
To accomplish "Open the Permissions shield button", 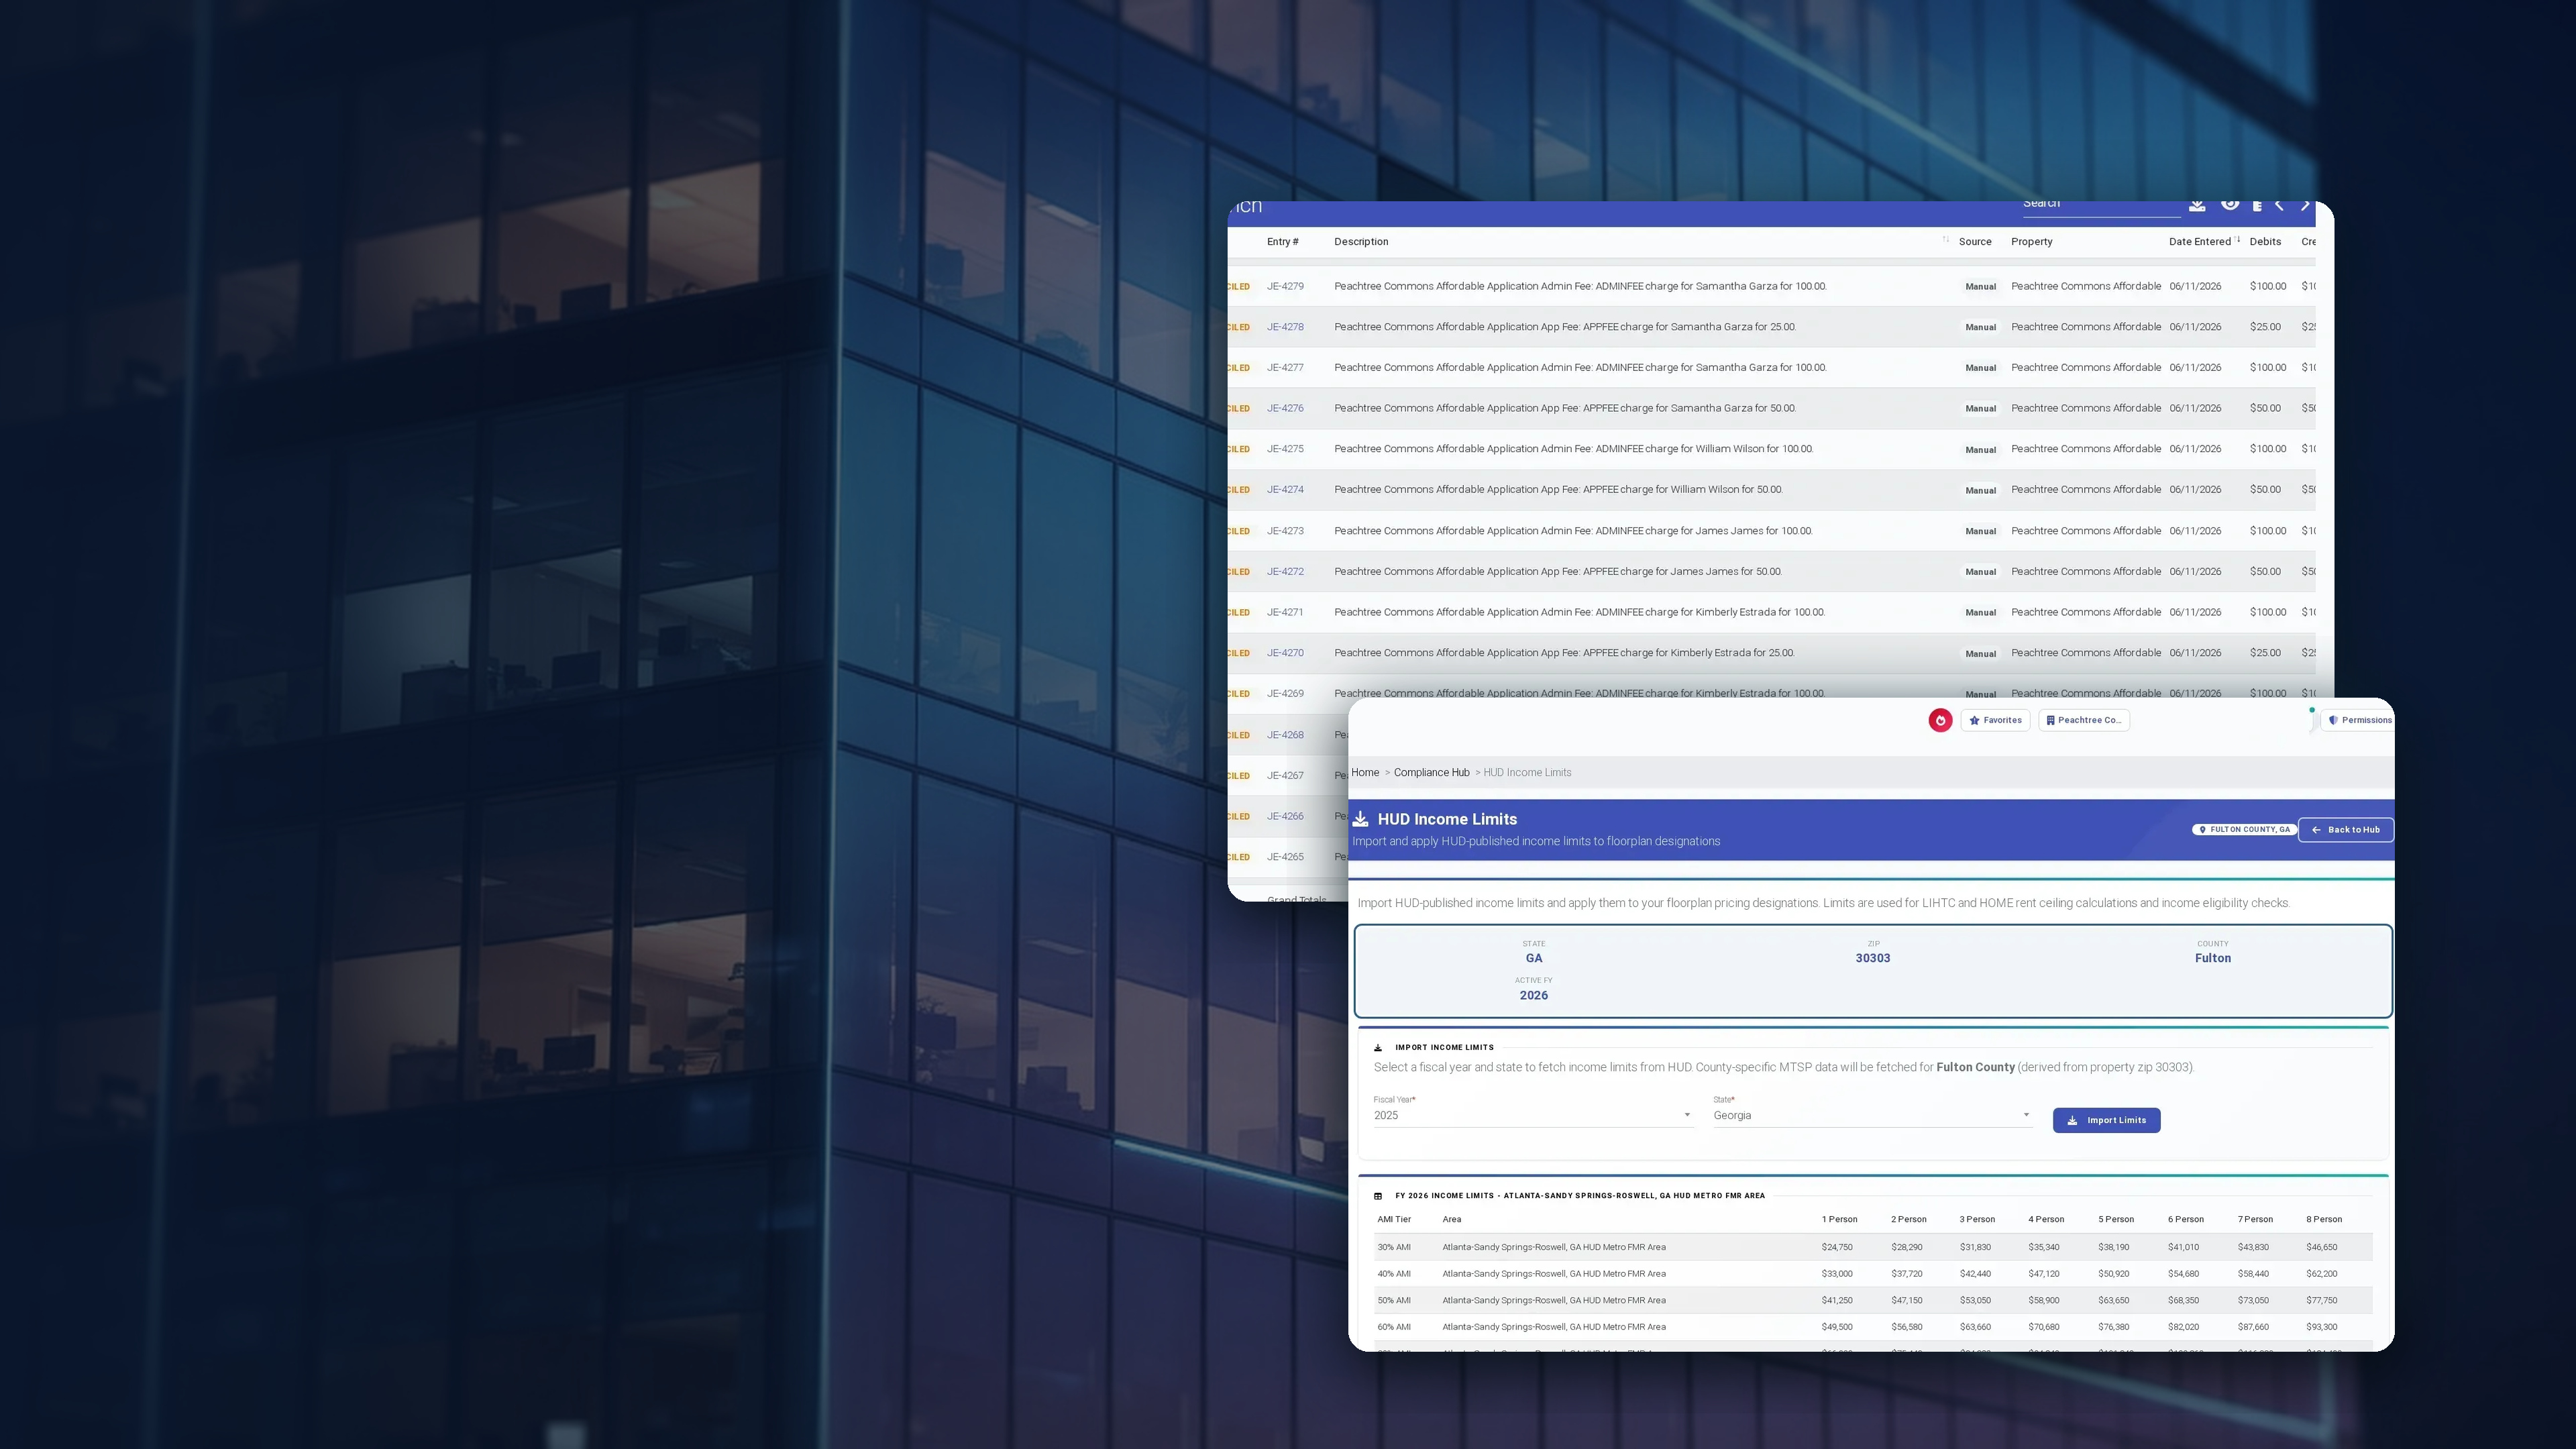I will pos(2358,720).
